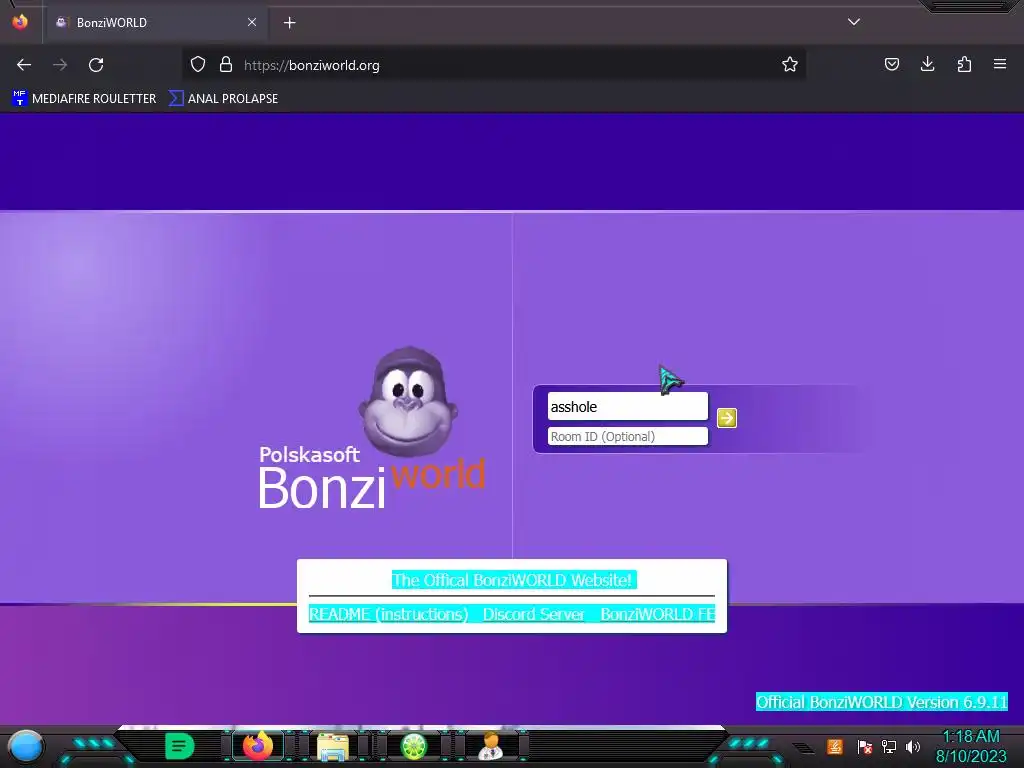This screenshot has height=768, width=1024.
Task: Open the Firefox application menu
Action: (1000, 64)
